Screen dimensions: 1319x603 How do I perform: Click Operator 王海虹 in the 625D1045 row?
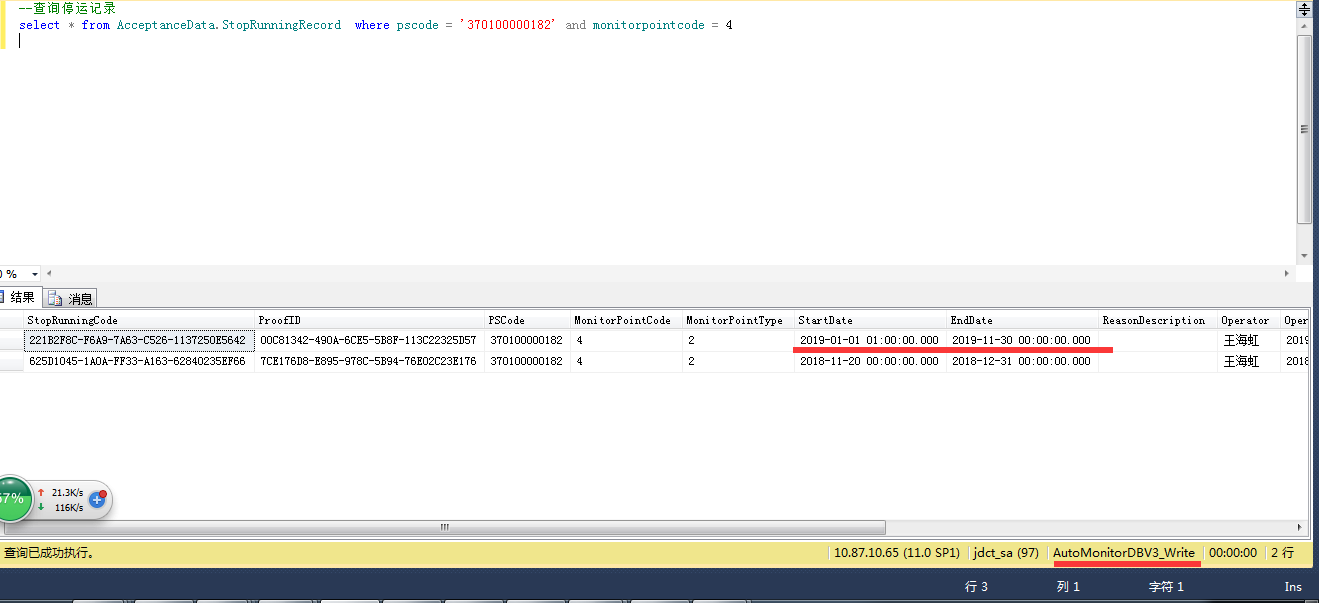(x=1248, y=361)
